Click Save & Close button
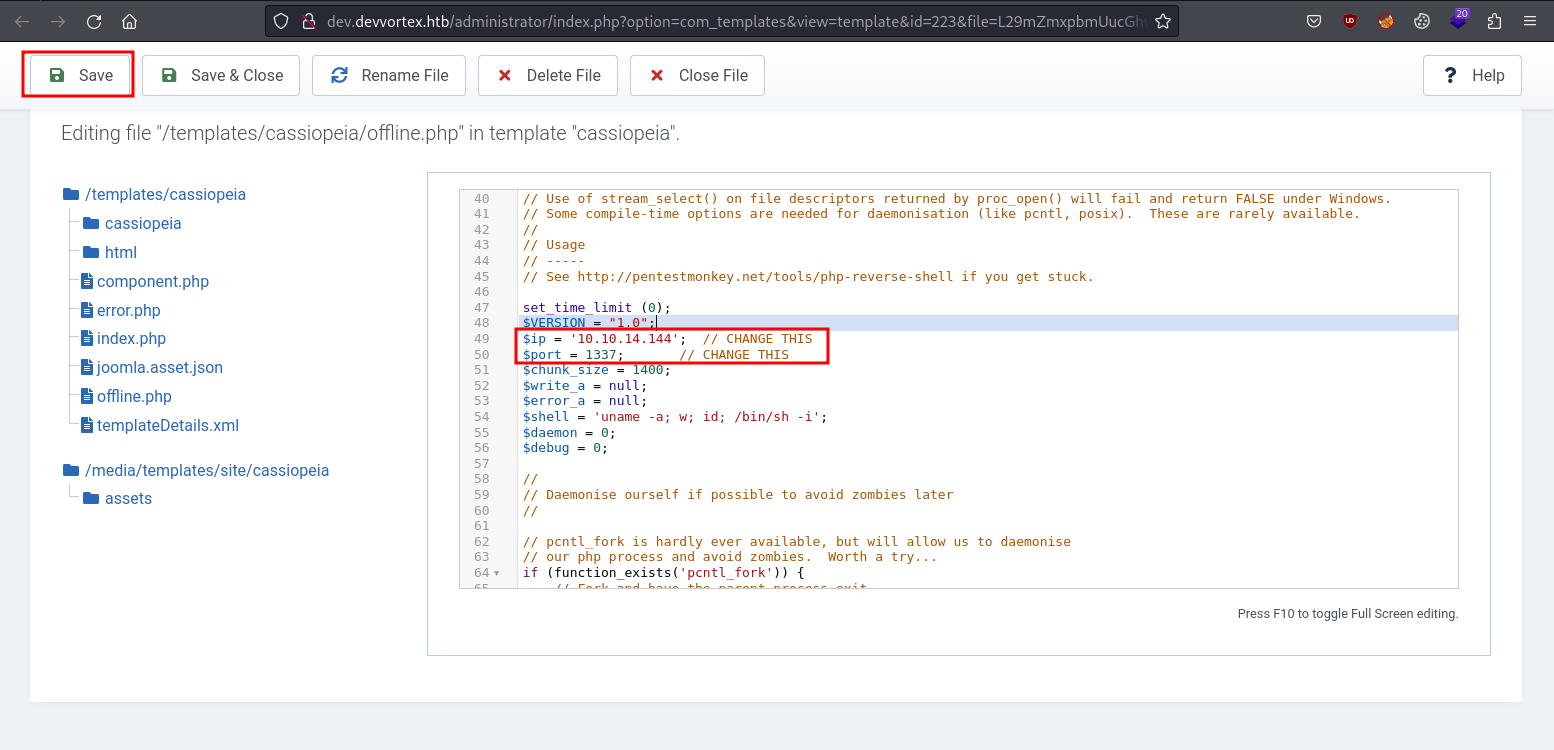The image size is (1554, 750). pyautogui.click(x=221, y=75)
